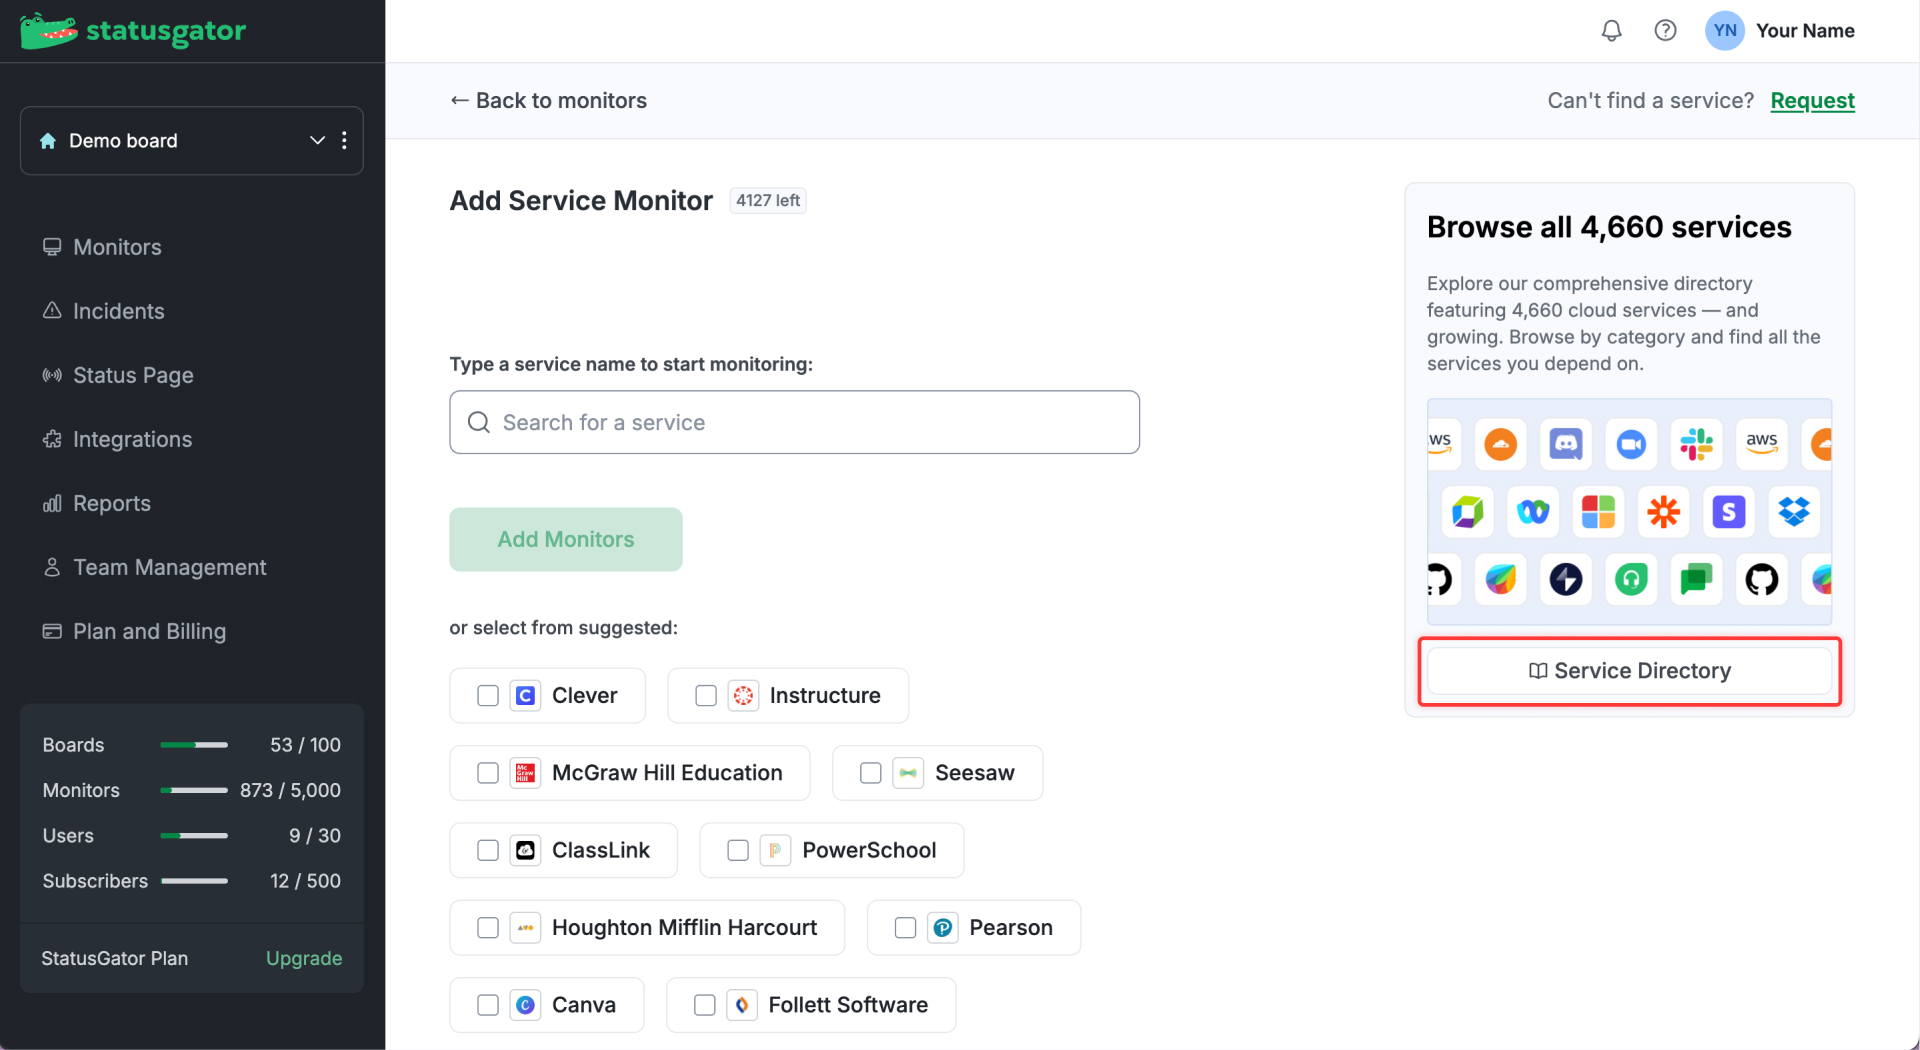Click the green Freshdesk headset tile
1920x1050 pixels.
[1631, 579]
